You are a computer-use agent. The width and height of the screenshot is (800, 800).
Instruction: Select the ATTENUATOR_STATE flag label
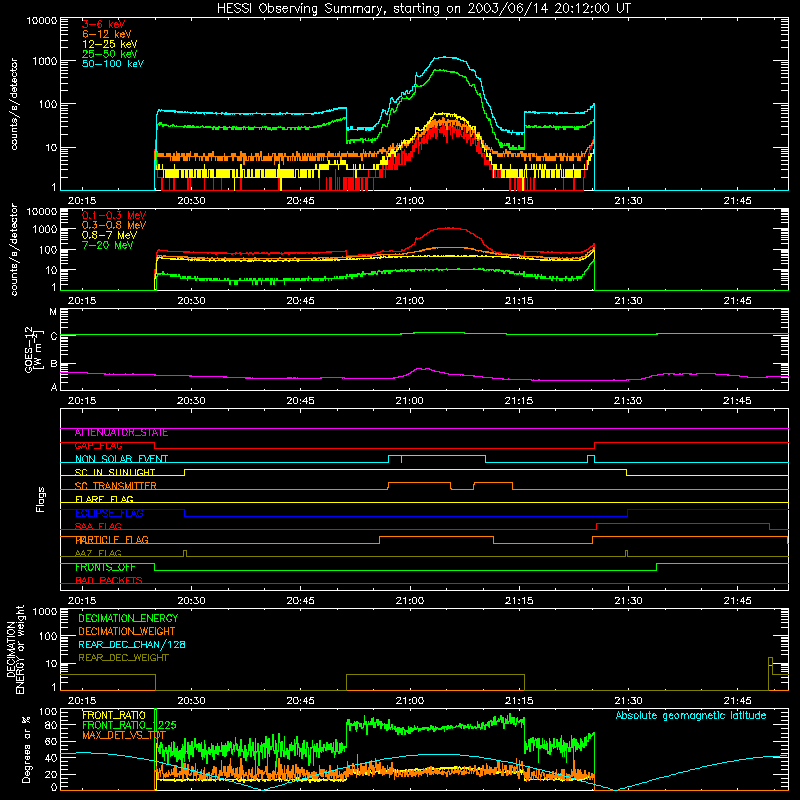pos(121,433)
